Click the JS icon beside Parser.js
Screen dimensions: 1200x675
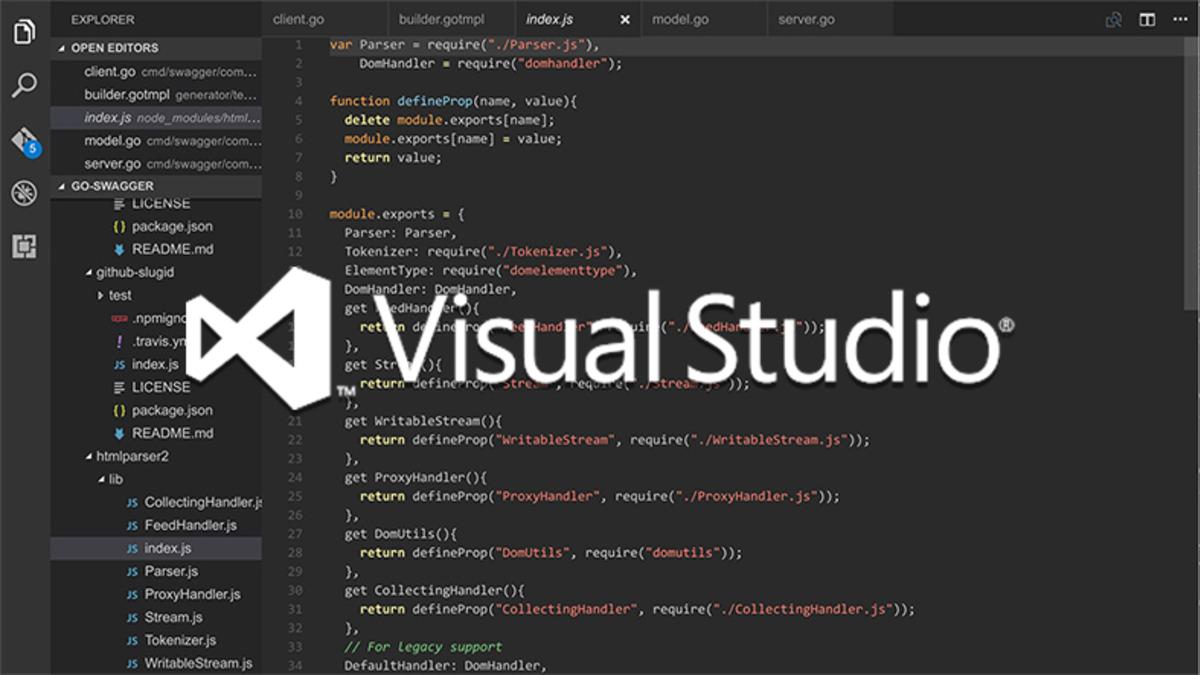132,571
